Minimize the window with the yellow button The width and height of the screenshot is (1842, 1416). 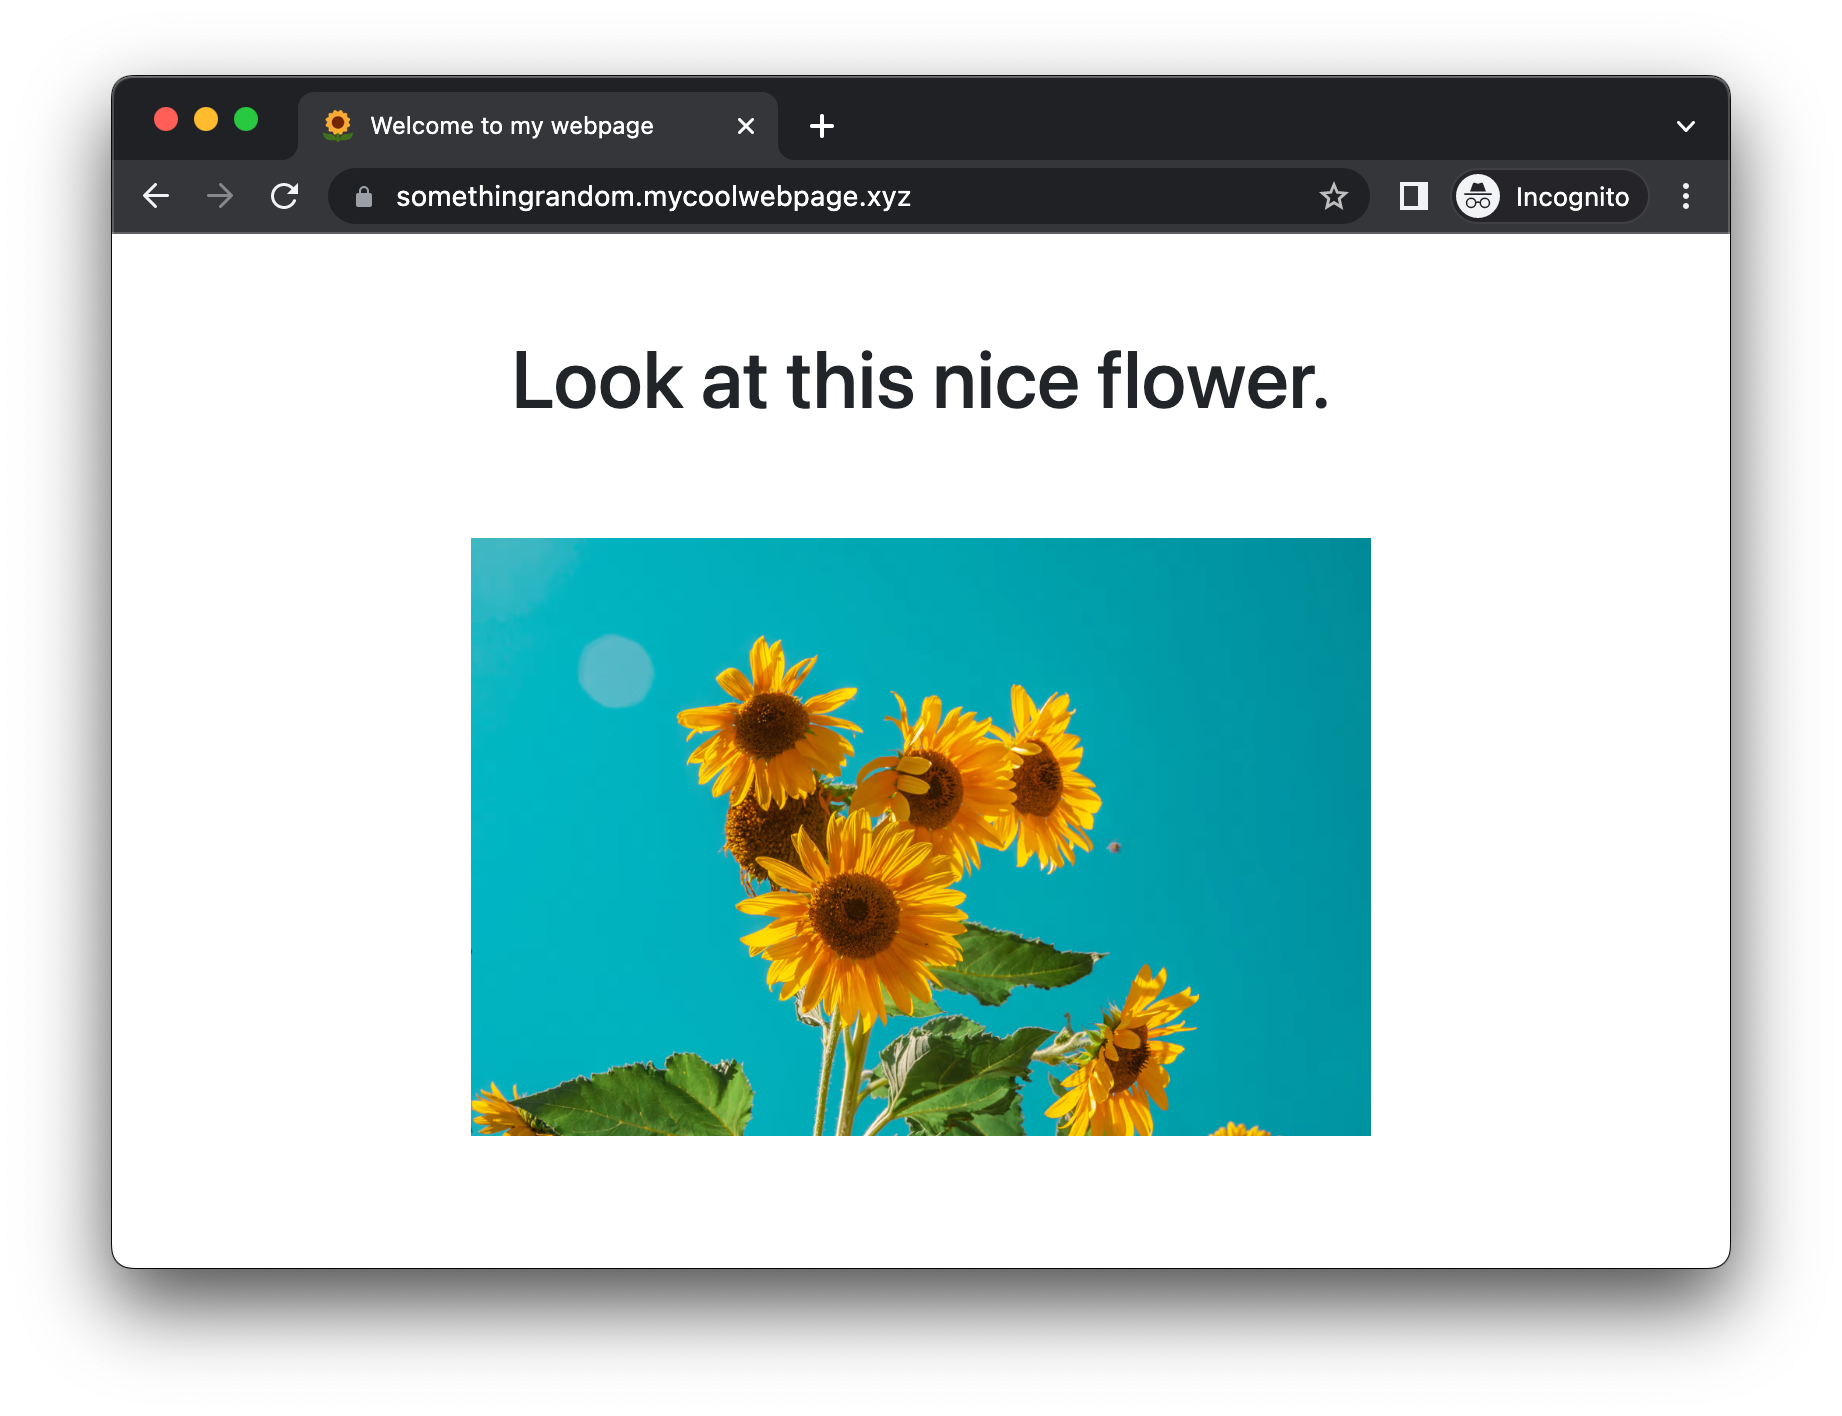[206, 120]
